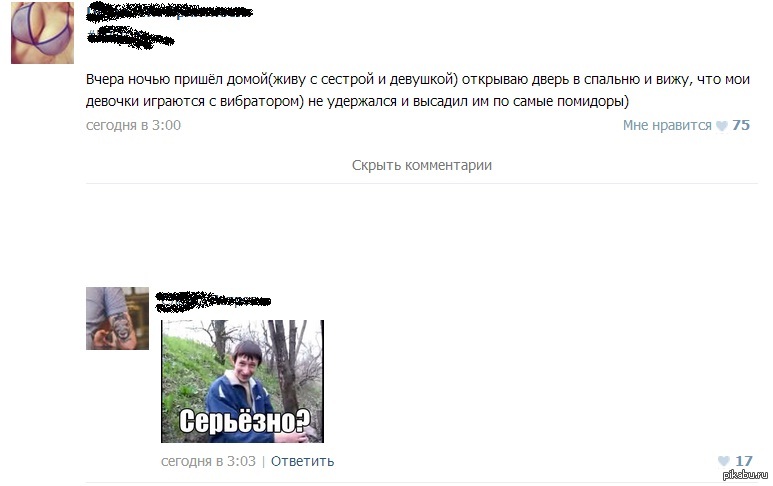This screenshot has height=486, width=773.
Task: Click the heart icon beside 17 likes
Action: (723, 461)
